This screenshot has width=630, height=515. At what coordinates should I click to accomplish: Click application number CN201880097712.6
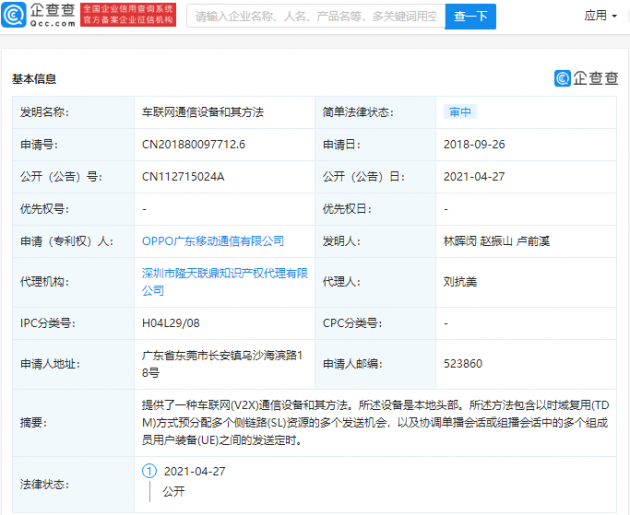pos(194,144)
